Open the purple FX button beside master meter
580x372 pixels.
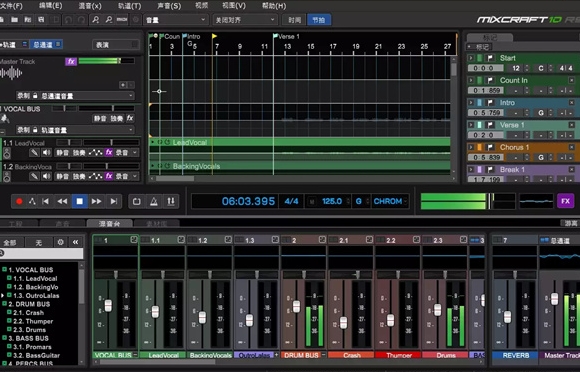pyautogui.click(x=565, y=201)
